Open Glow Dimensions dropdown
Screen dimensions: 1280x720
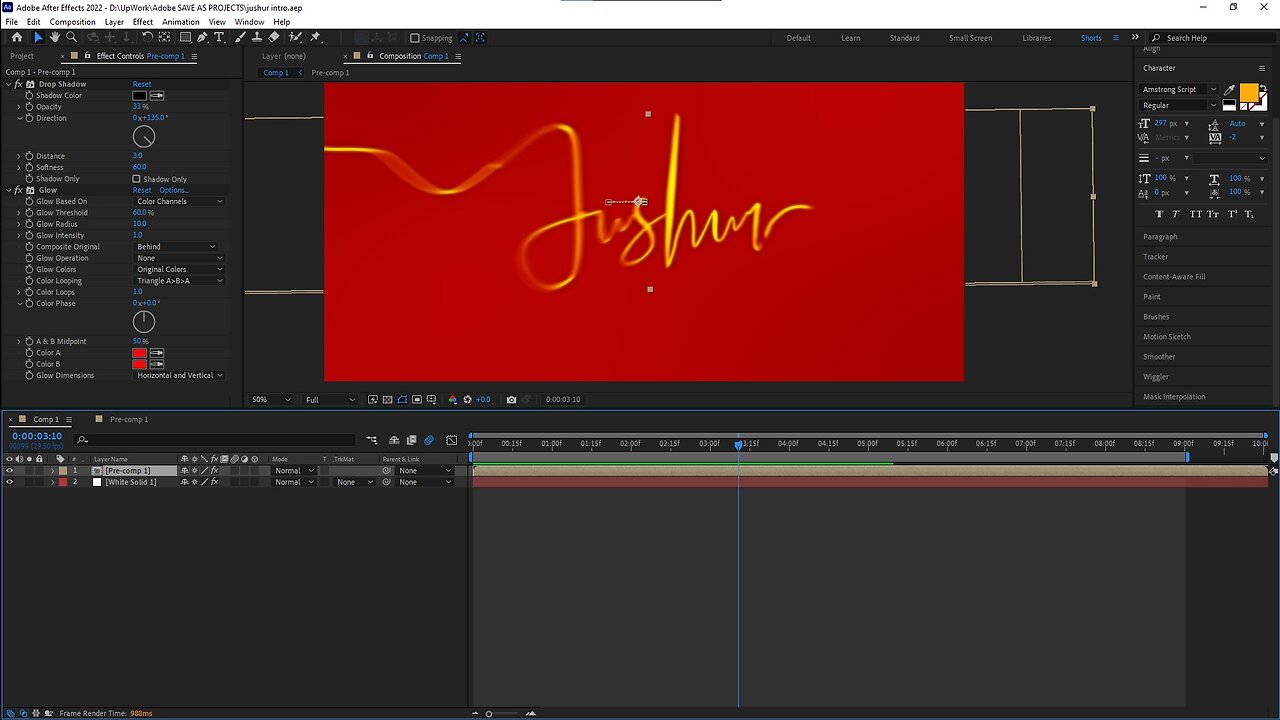coord(179,375)
